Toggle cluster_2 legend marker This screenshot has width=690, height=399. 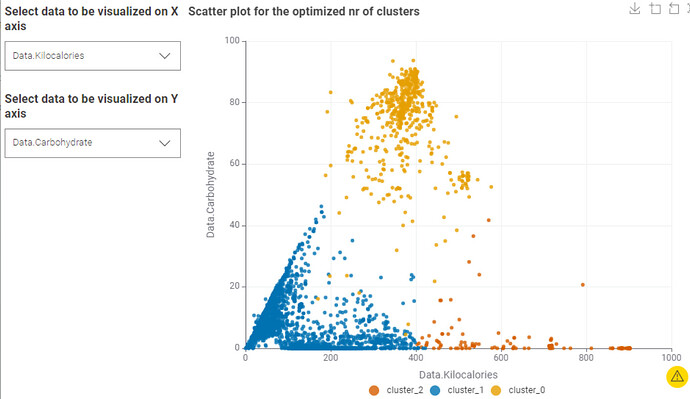tap(374, 390)
